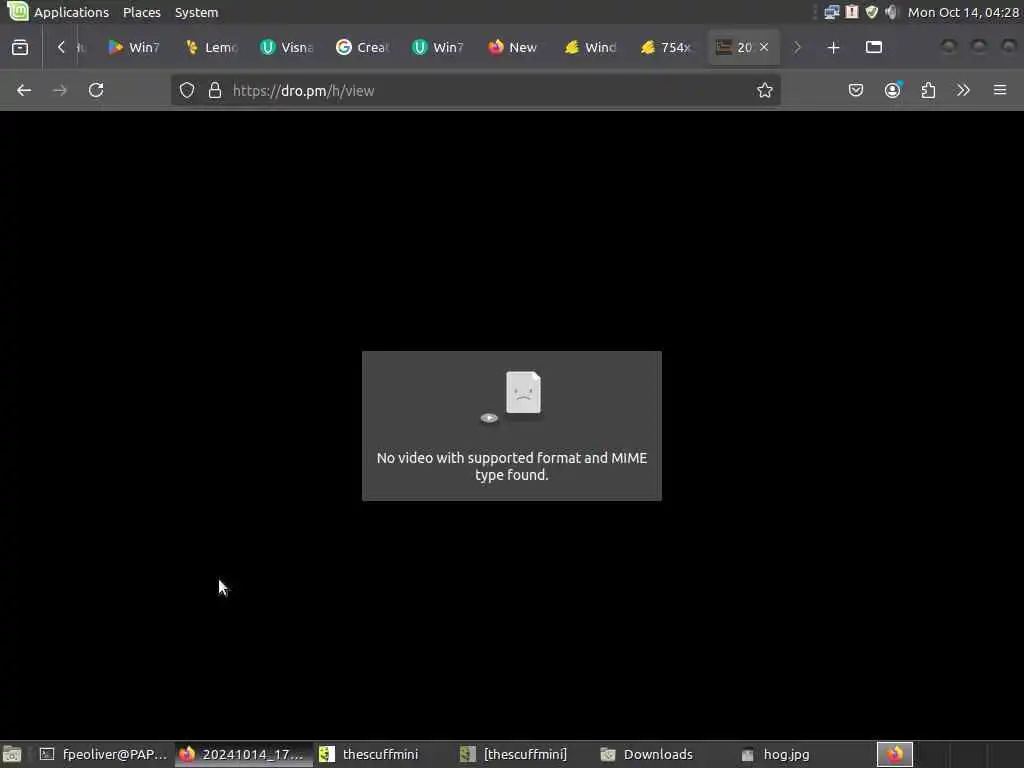The height and width of the screenshot is (768, 1024).
Task: Switch to the second Win7 tab
Action: 438,47
